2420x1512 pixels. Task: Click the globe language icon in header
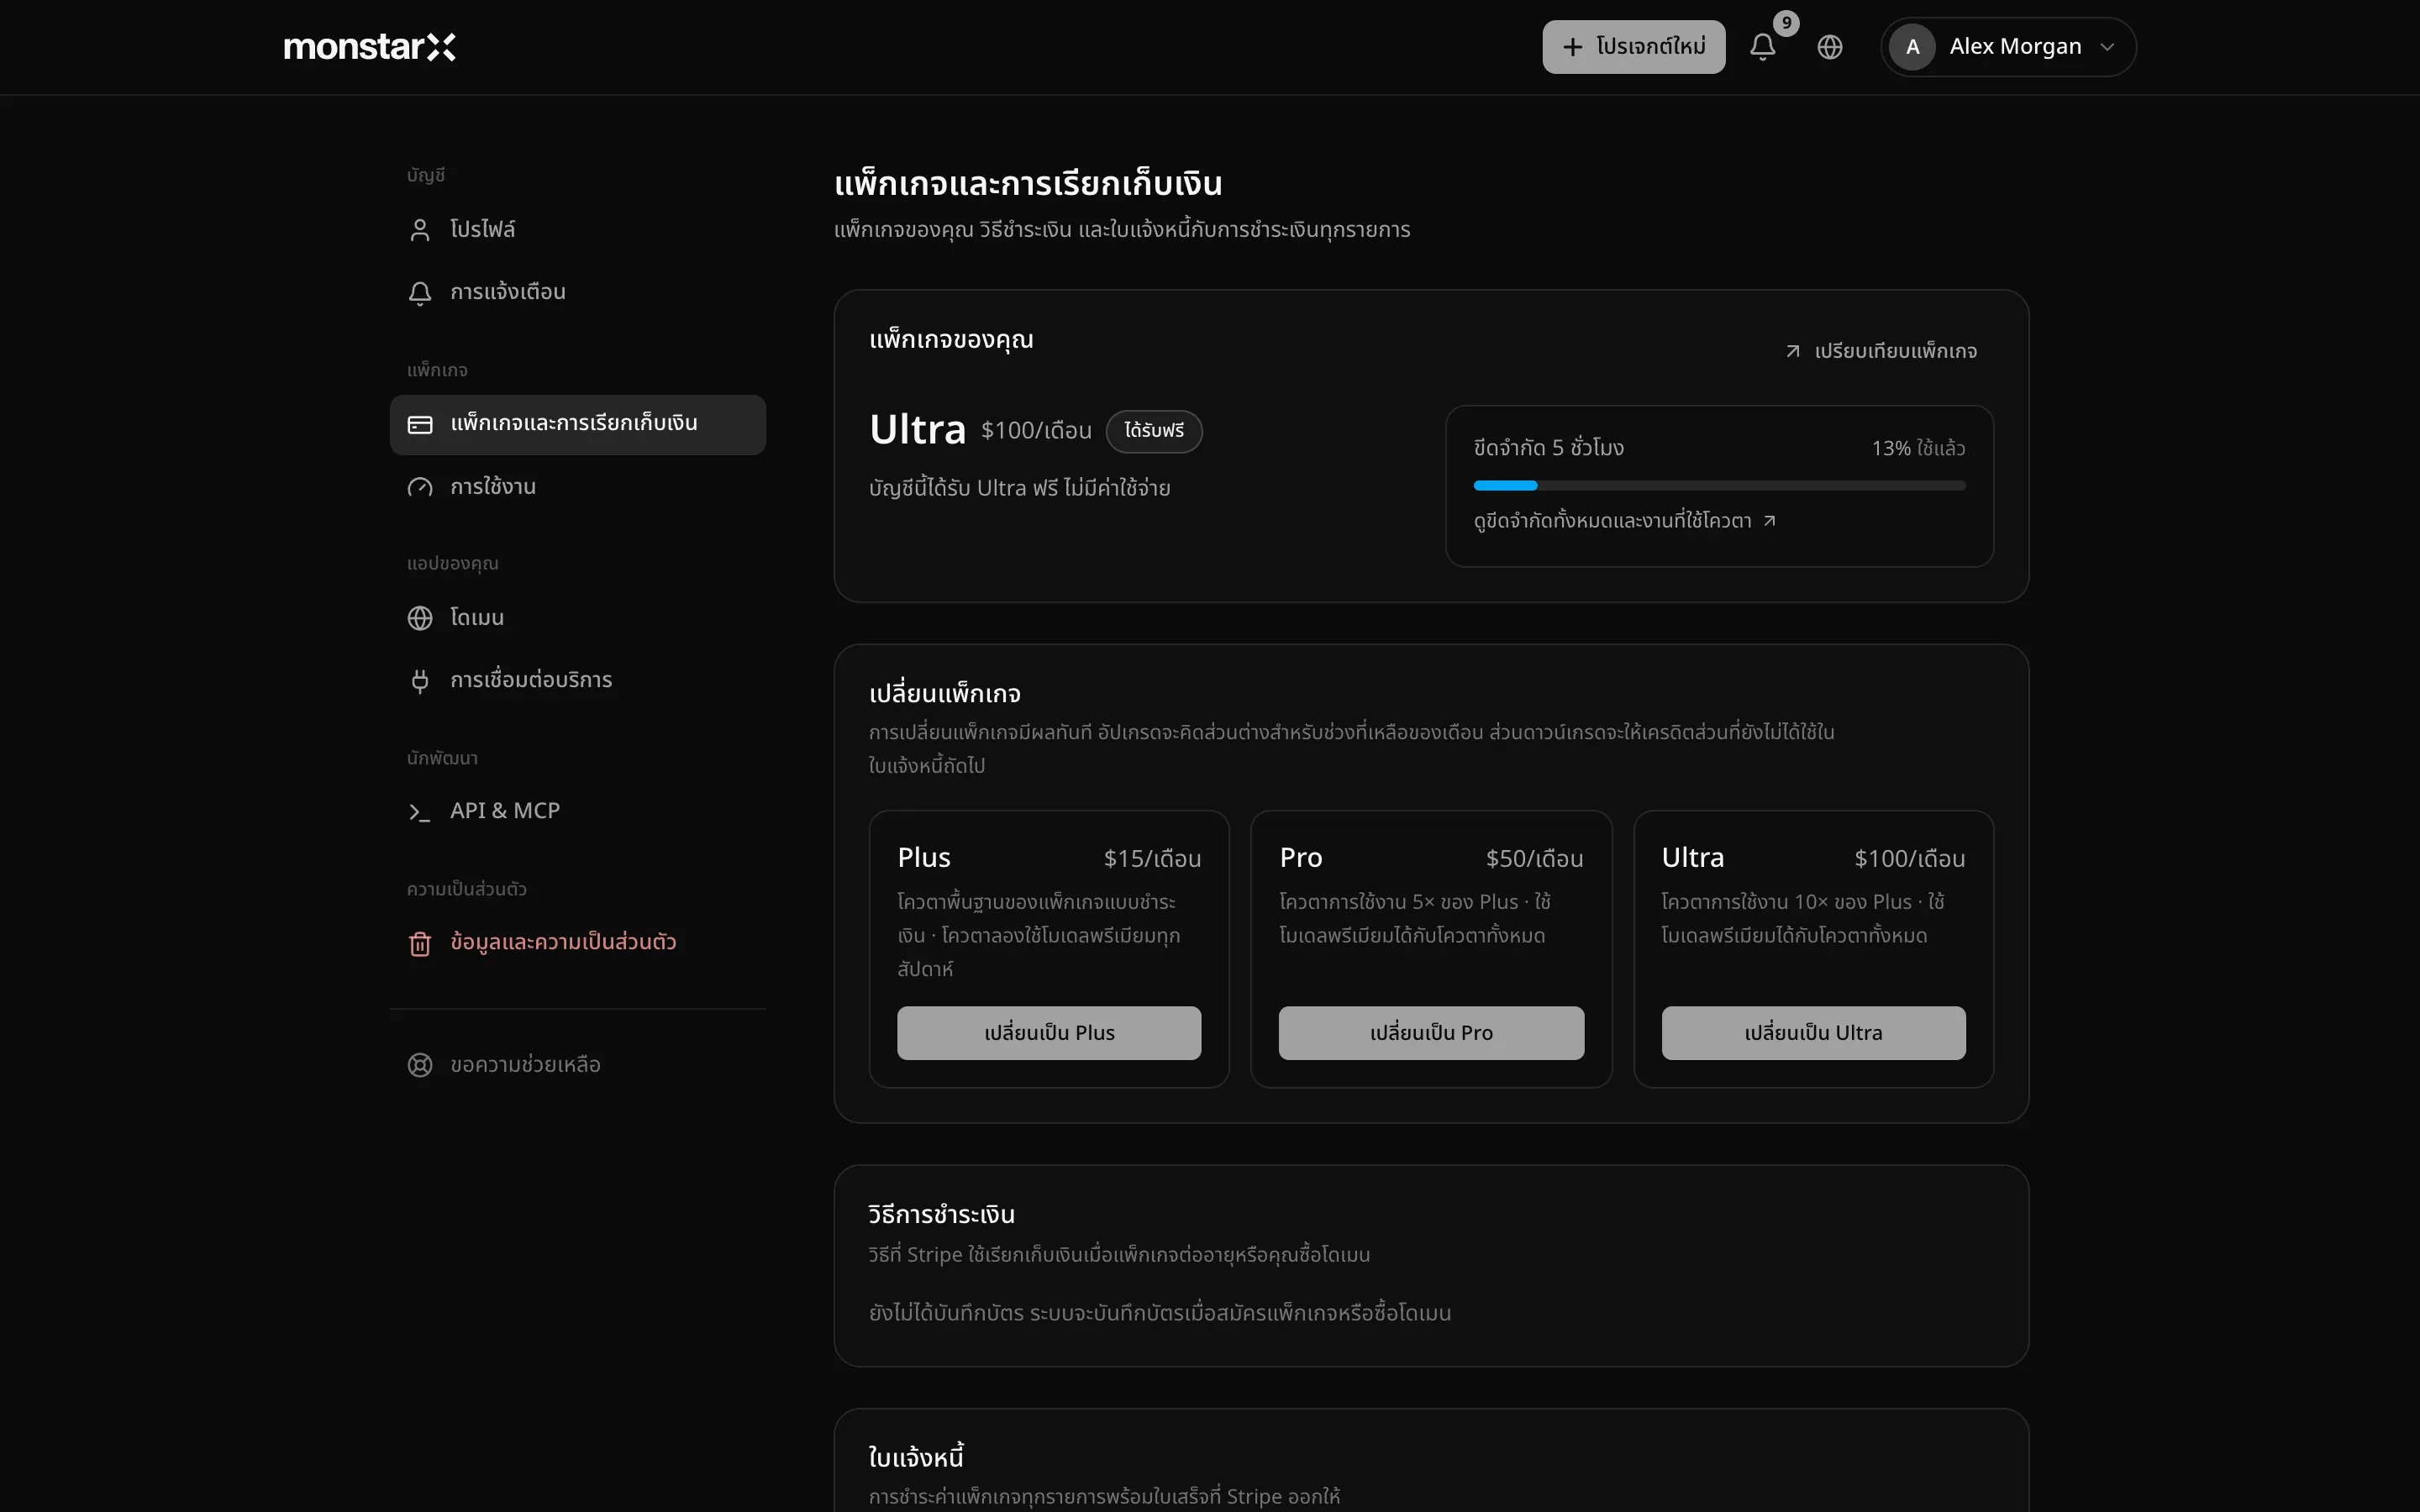(1830, 47)
